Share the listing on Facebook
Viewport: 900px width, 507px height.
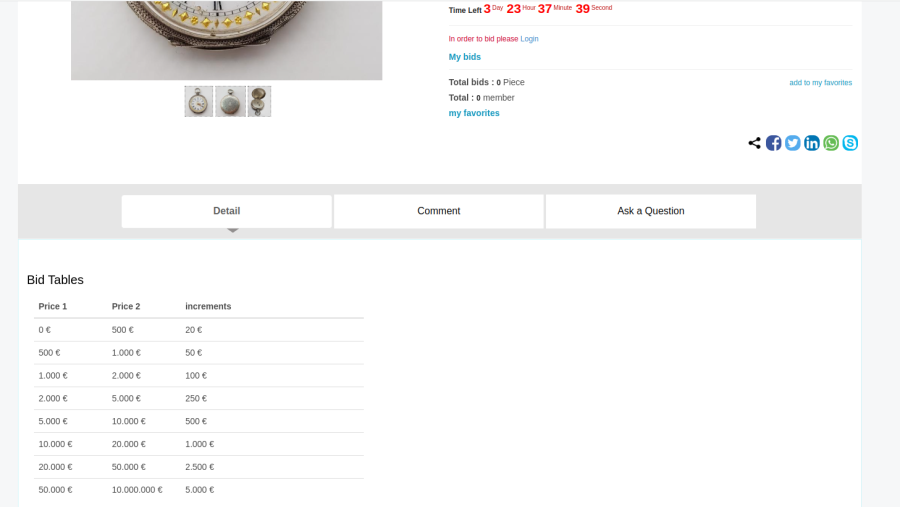(x=773, y=143)
